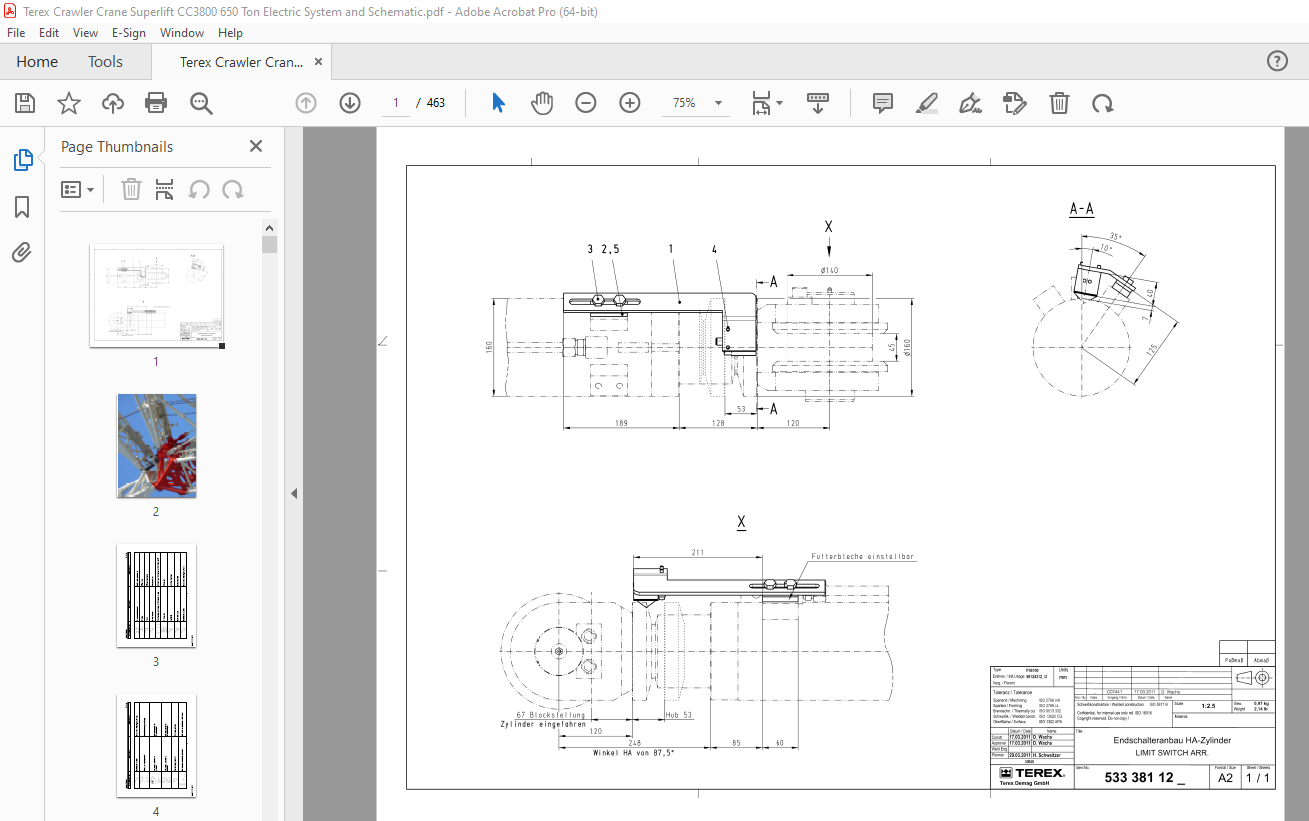Print the document using printer icon
The image size is (1309, 821).
156,103
